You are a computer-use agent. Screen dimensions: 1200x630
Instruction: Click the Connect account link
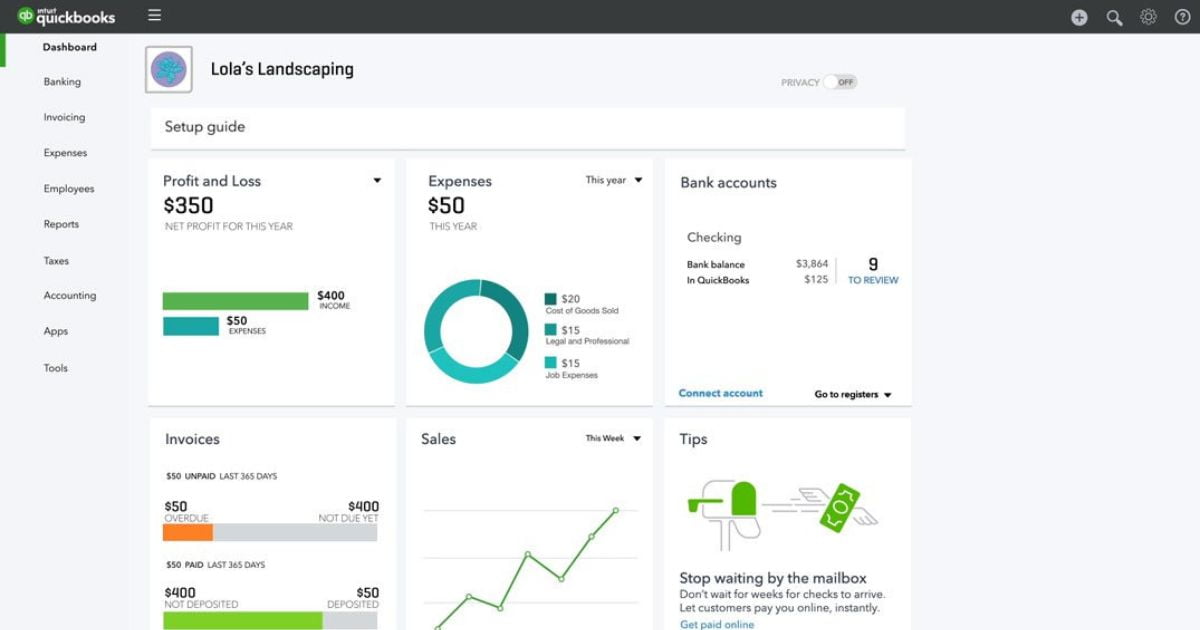click(721, 393)
